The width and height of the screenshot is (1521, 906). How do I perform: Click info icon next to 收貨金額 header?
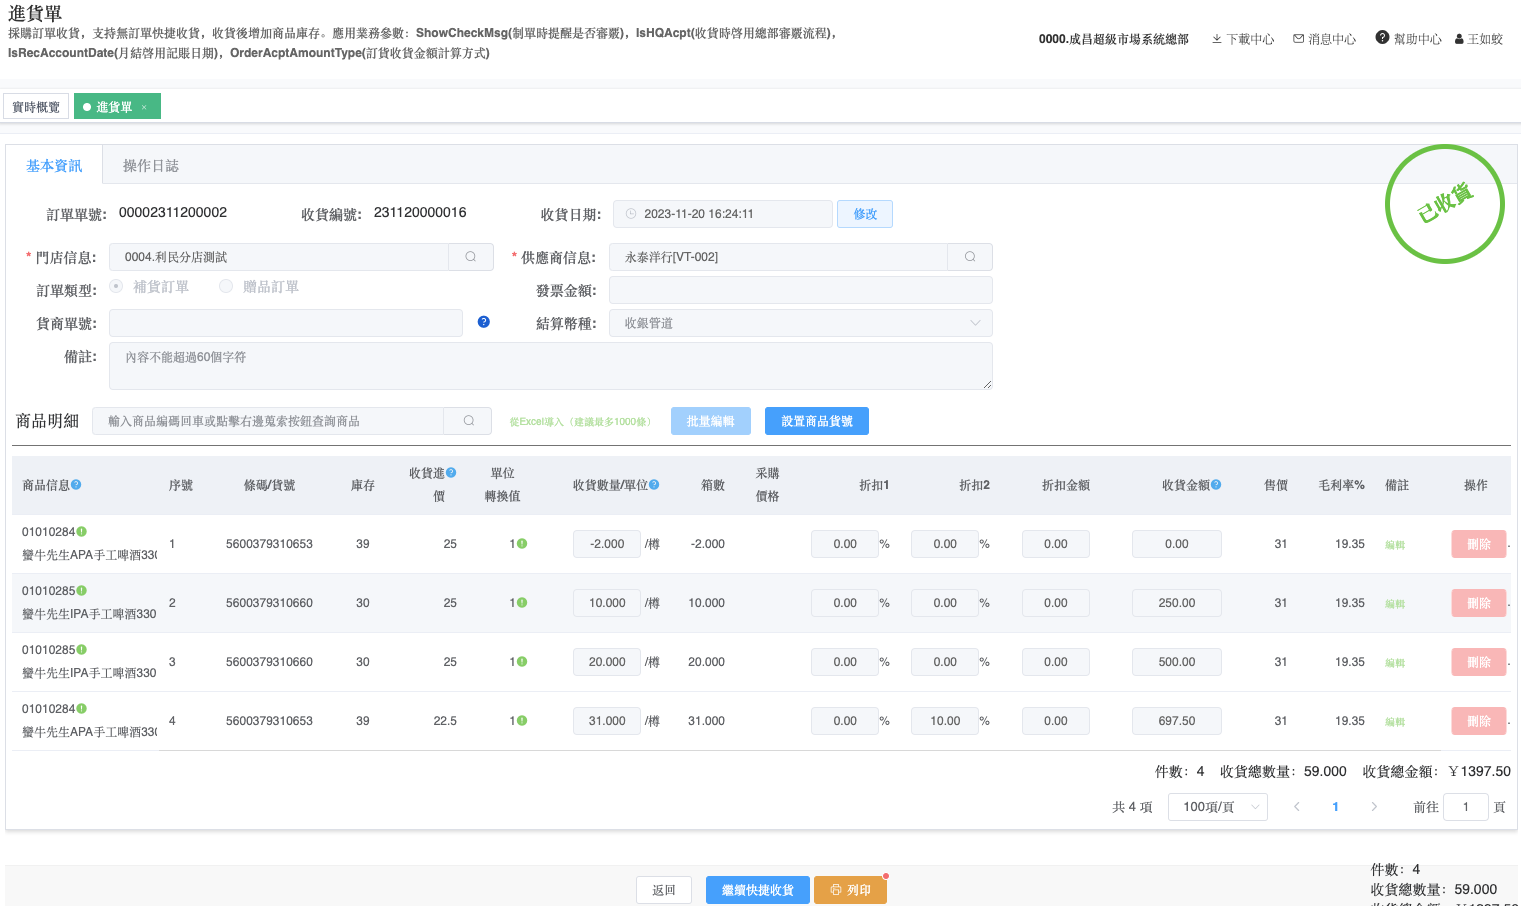point(1216,485)
